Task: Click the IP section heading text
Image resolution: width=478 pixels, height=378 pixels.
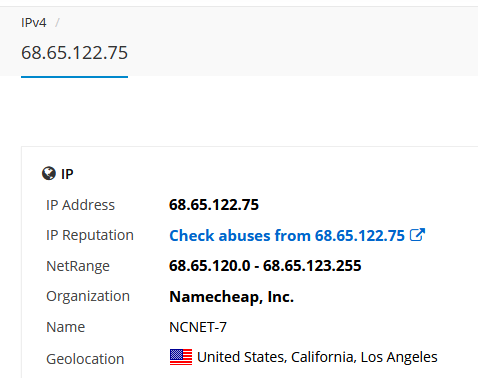Action: (x=67, y=174)
